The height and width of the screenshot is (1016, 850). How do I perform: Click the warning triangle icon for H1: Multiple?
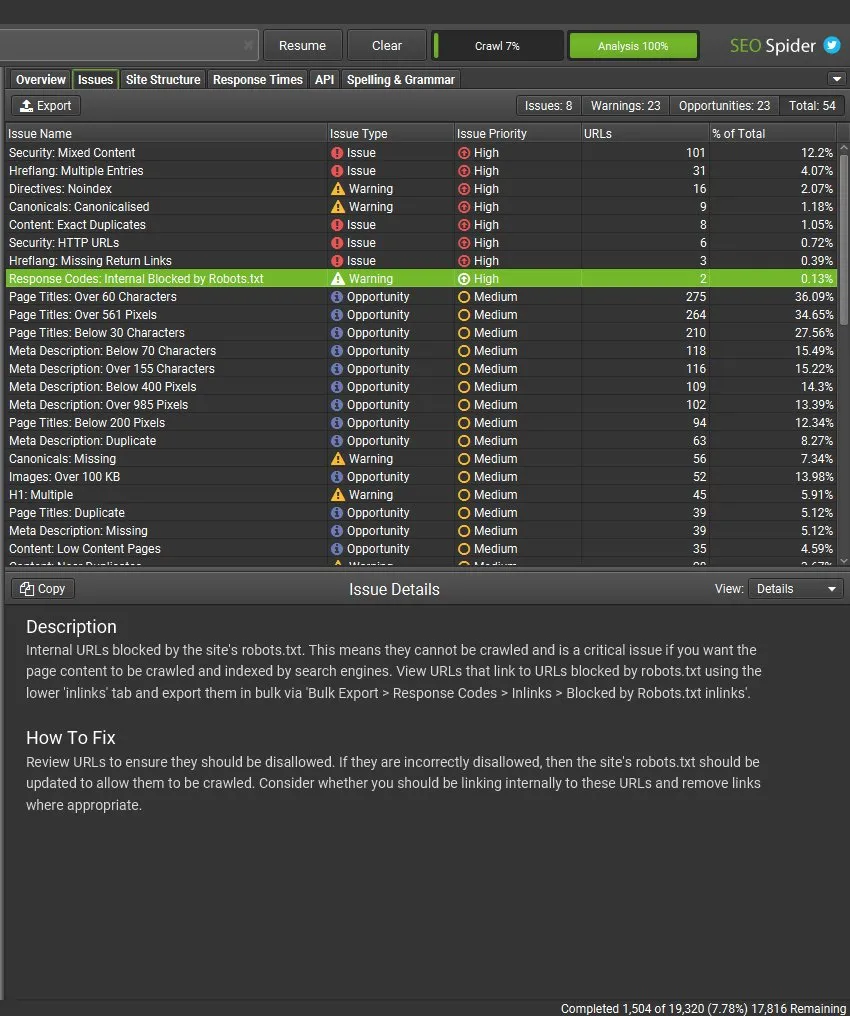(338, 494)
